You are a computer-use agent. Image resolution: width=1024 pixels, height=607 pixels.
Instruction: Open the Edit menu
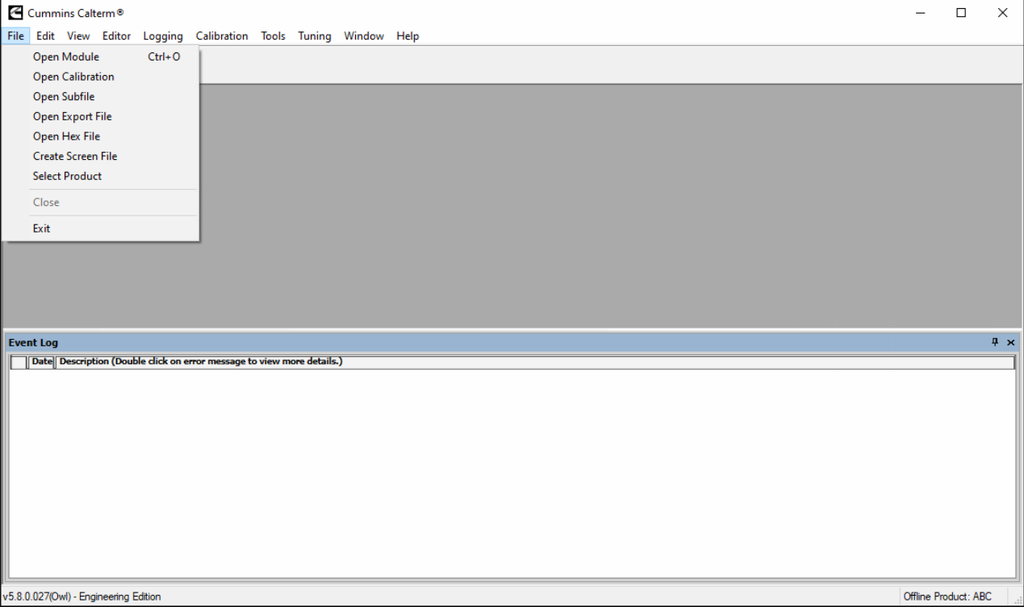coord(45,36)
